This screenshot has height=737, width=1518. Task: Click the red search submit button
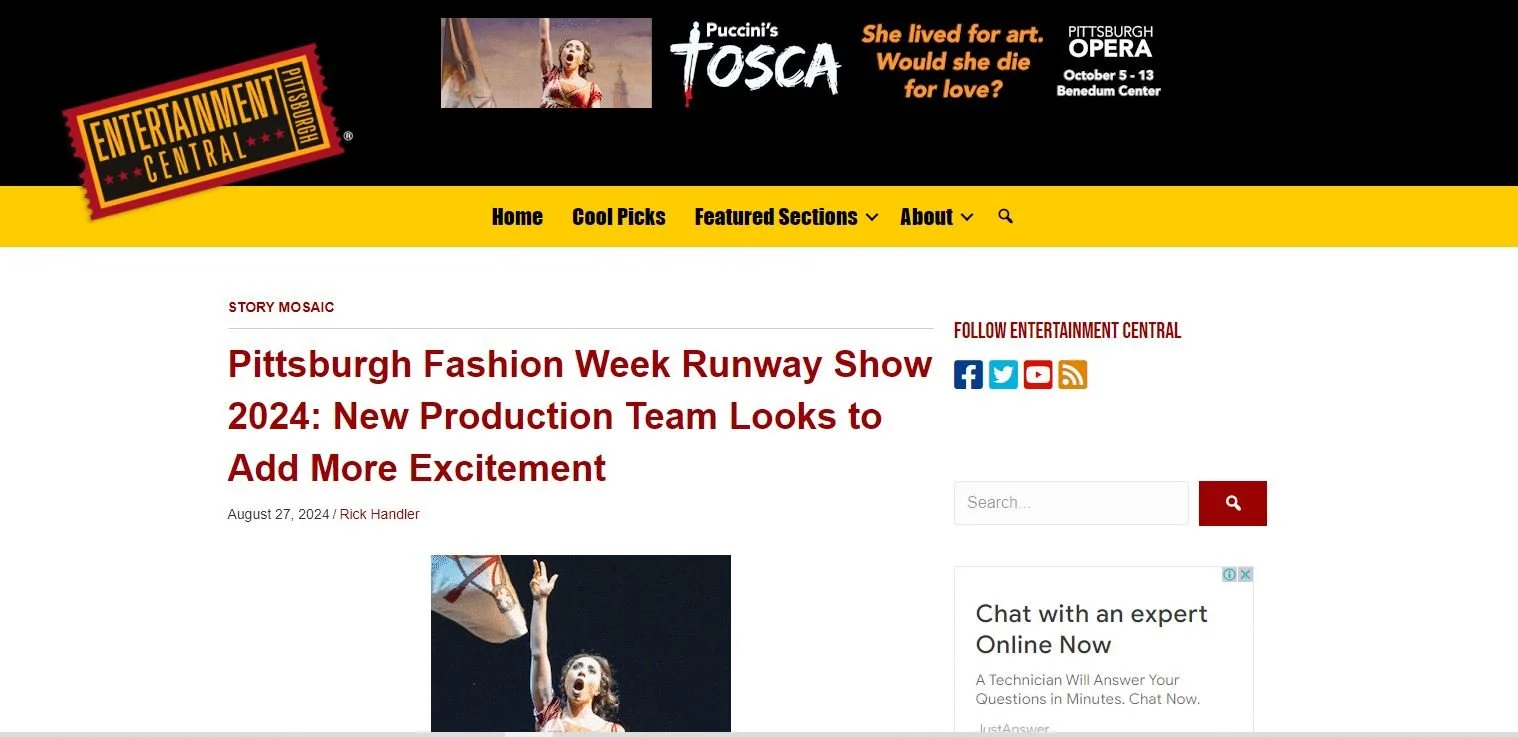(1232, 503)
